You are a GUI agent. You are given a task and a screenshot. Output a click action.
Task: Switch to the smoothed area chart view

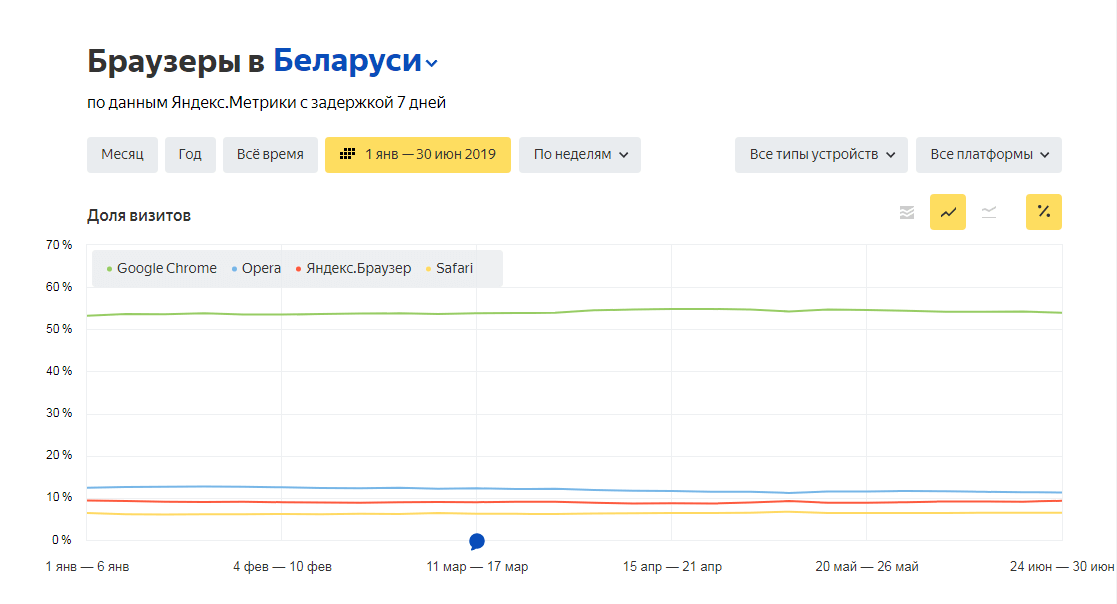tap(989, 211)
